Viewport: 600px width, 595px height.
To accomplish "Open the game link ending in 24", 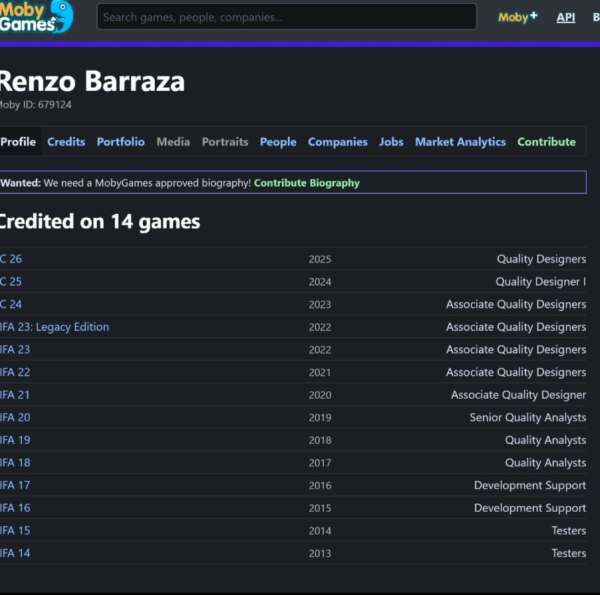I will coord(11,304).
